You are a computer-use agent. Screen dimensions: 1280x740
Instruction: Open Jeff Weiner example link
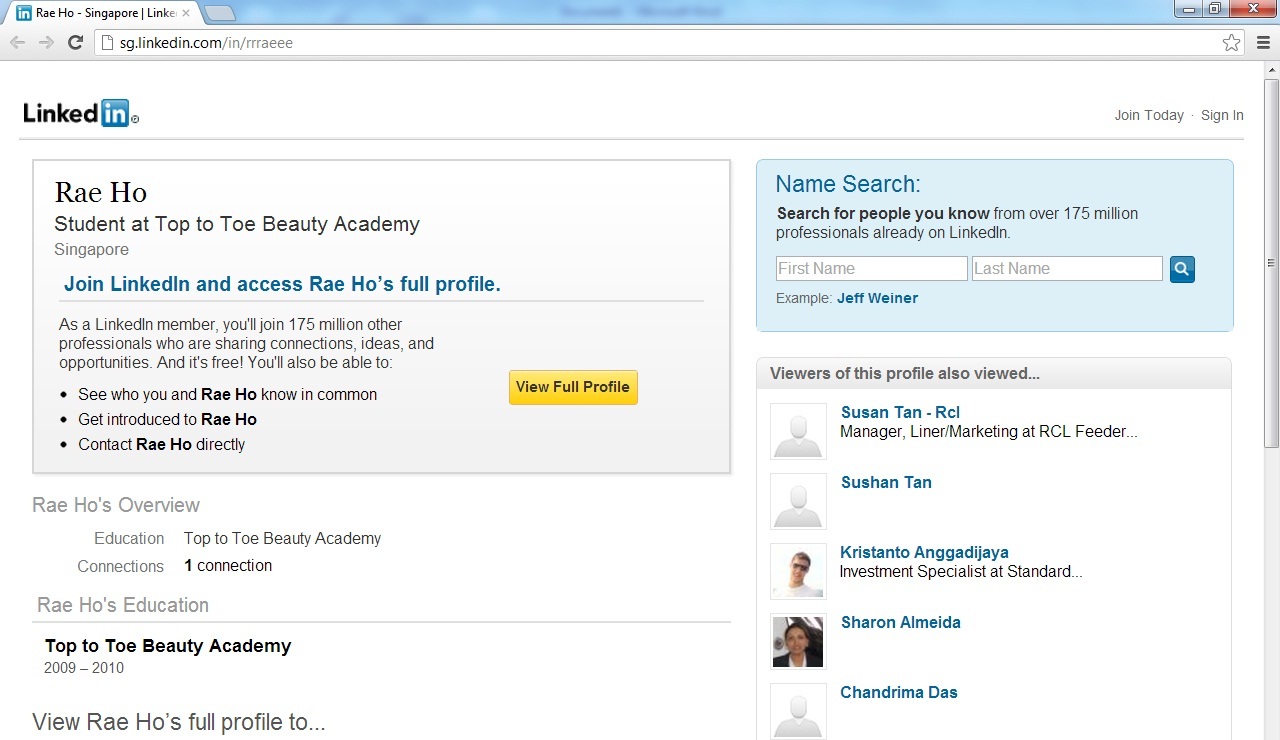[x=877, y=298]
